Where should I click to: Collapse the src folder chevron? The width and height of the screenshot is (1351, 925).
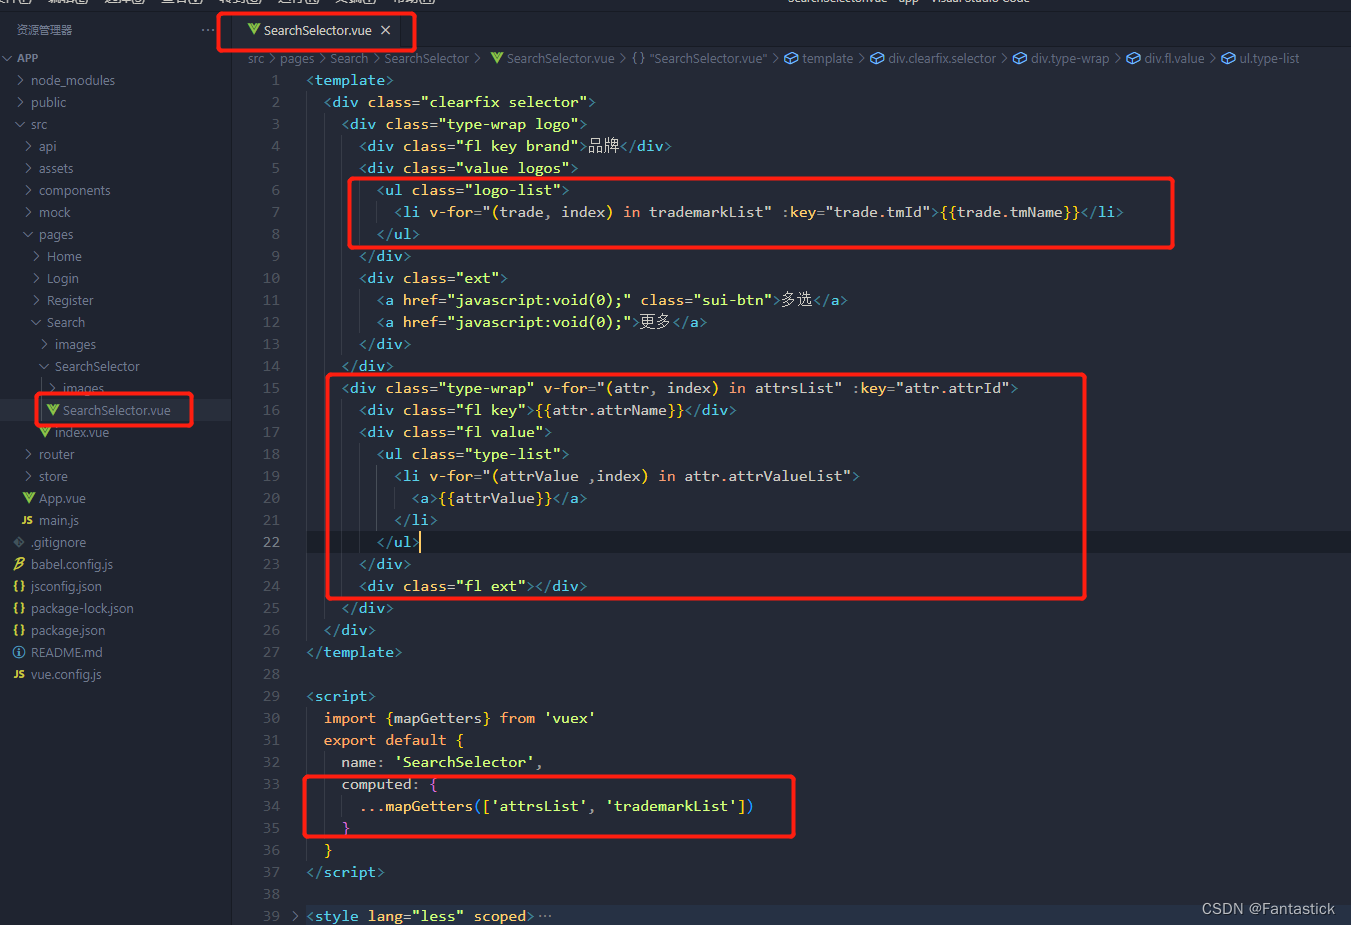tap(20, 124)
